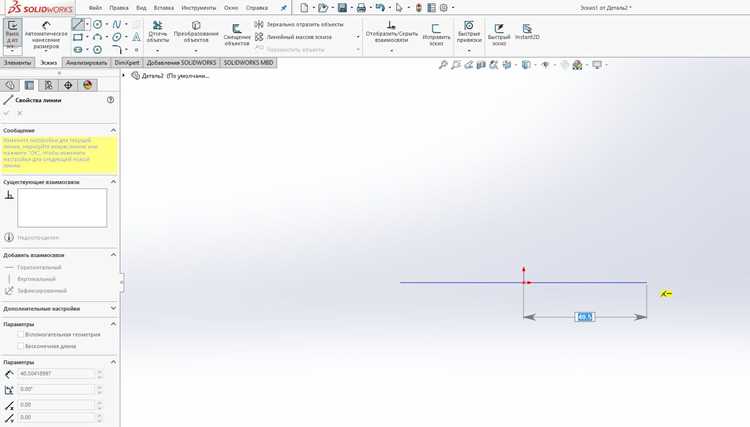Click the Offset Entities tool
This screenshot has height=427, width=750.
click(x=237, y=35)
